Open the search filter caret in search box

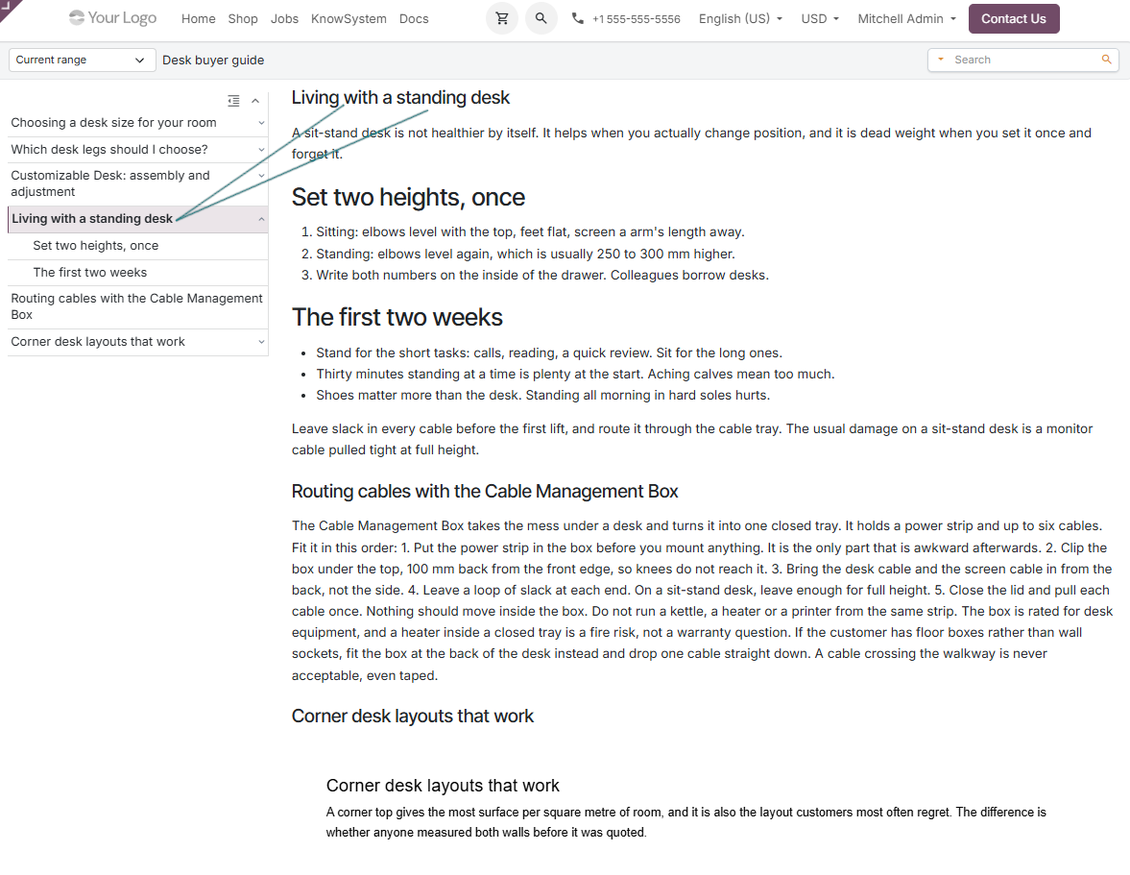coord(940,60)
